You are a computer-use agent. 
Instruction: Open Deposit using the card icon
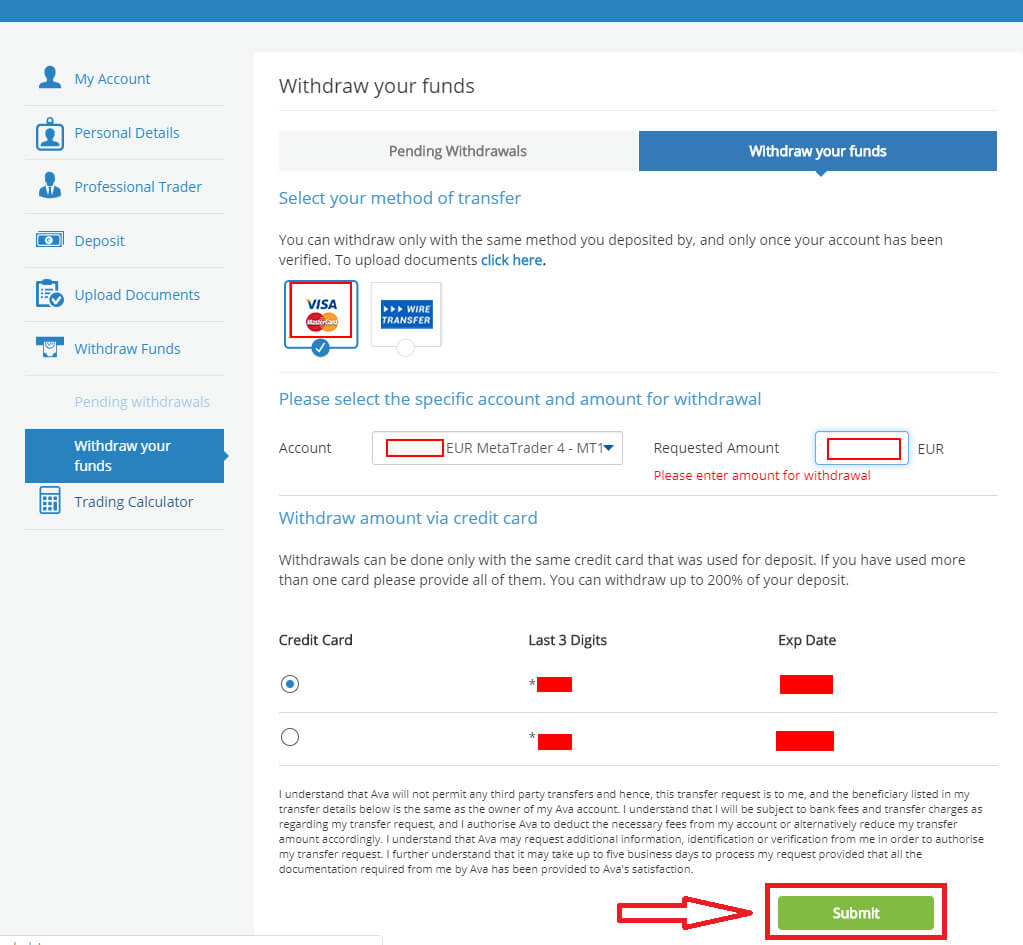[50, 240]
